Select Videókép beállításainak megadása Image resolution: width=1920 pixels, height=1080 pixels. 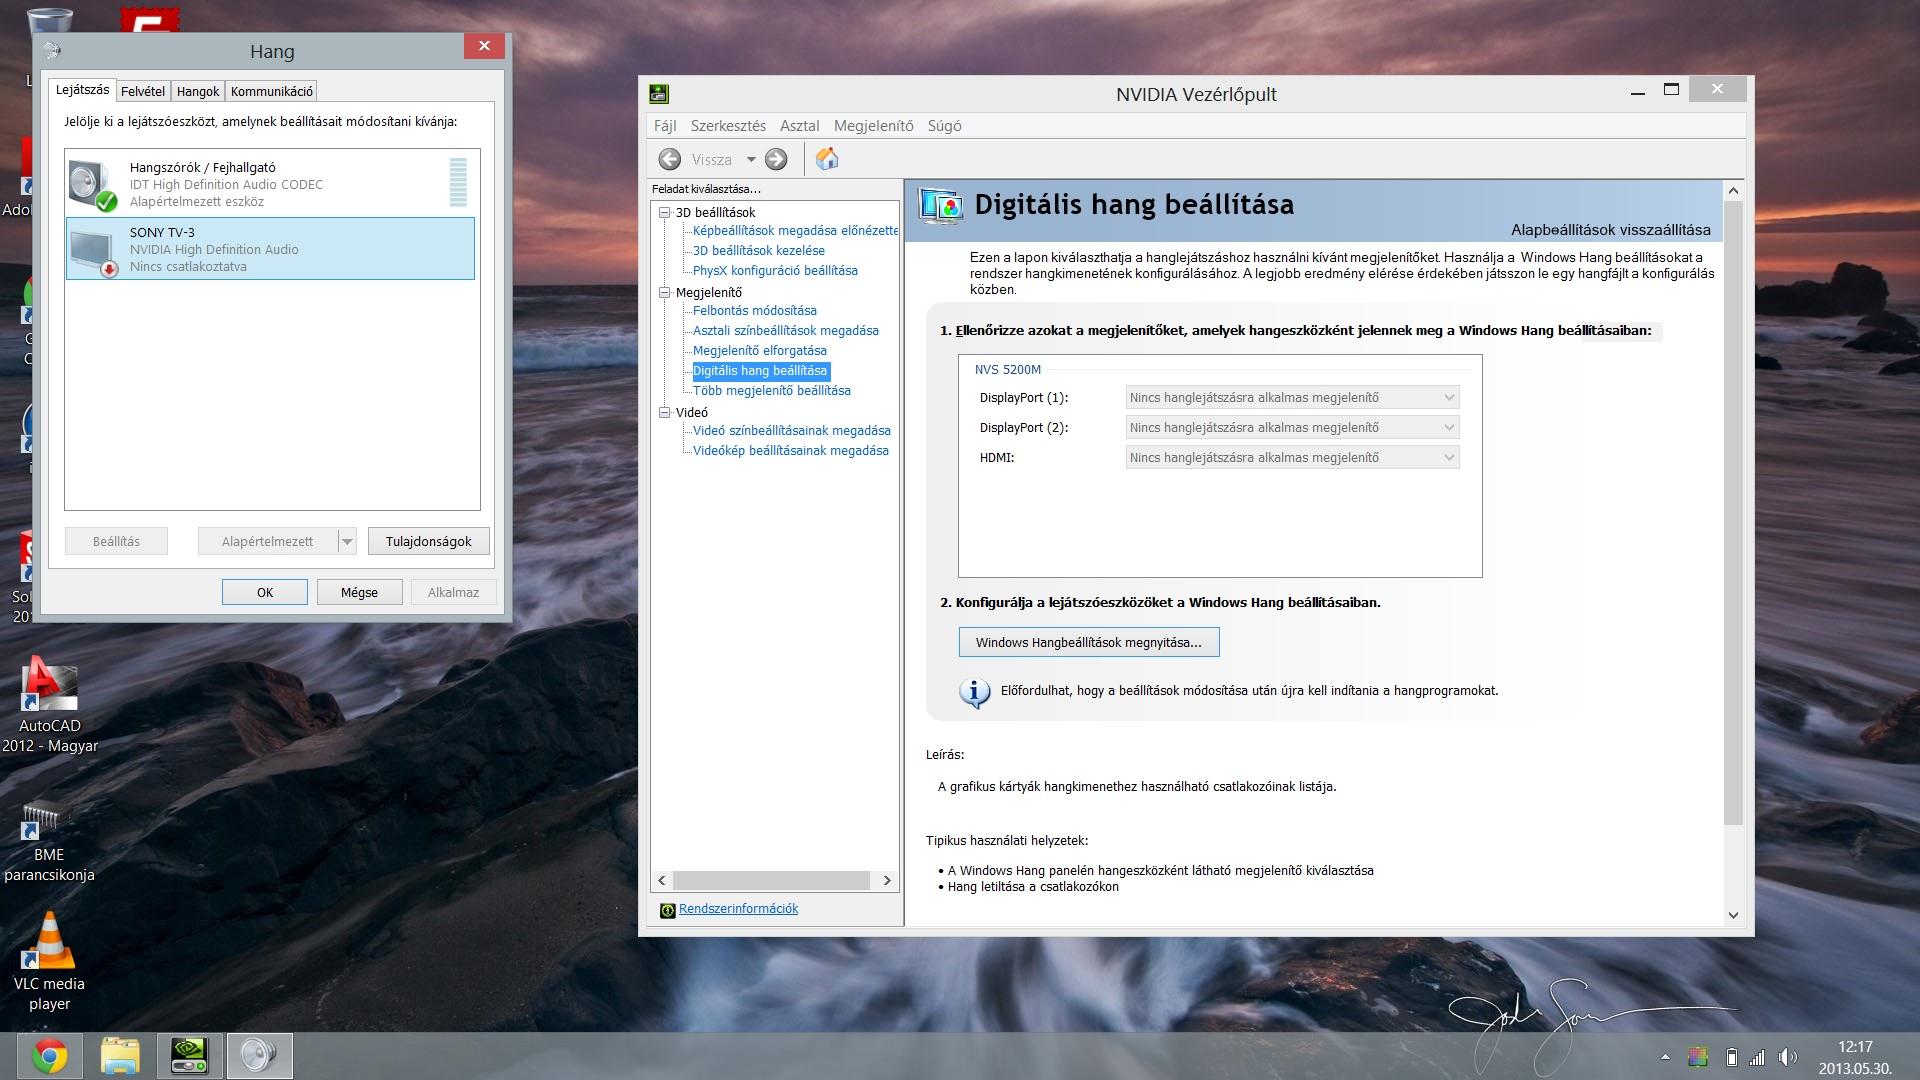coord(791,450)
